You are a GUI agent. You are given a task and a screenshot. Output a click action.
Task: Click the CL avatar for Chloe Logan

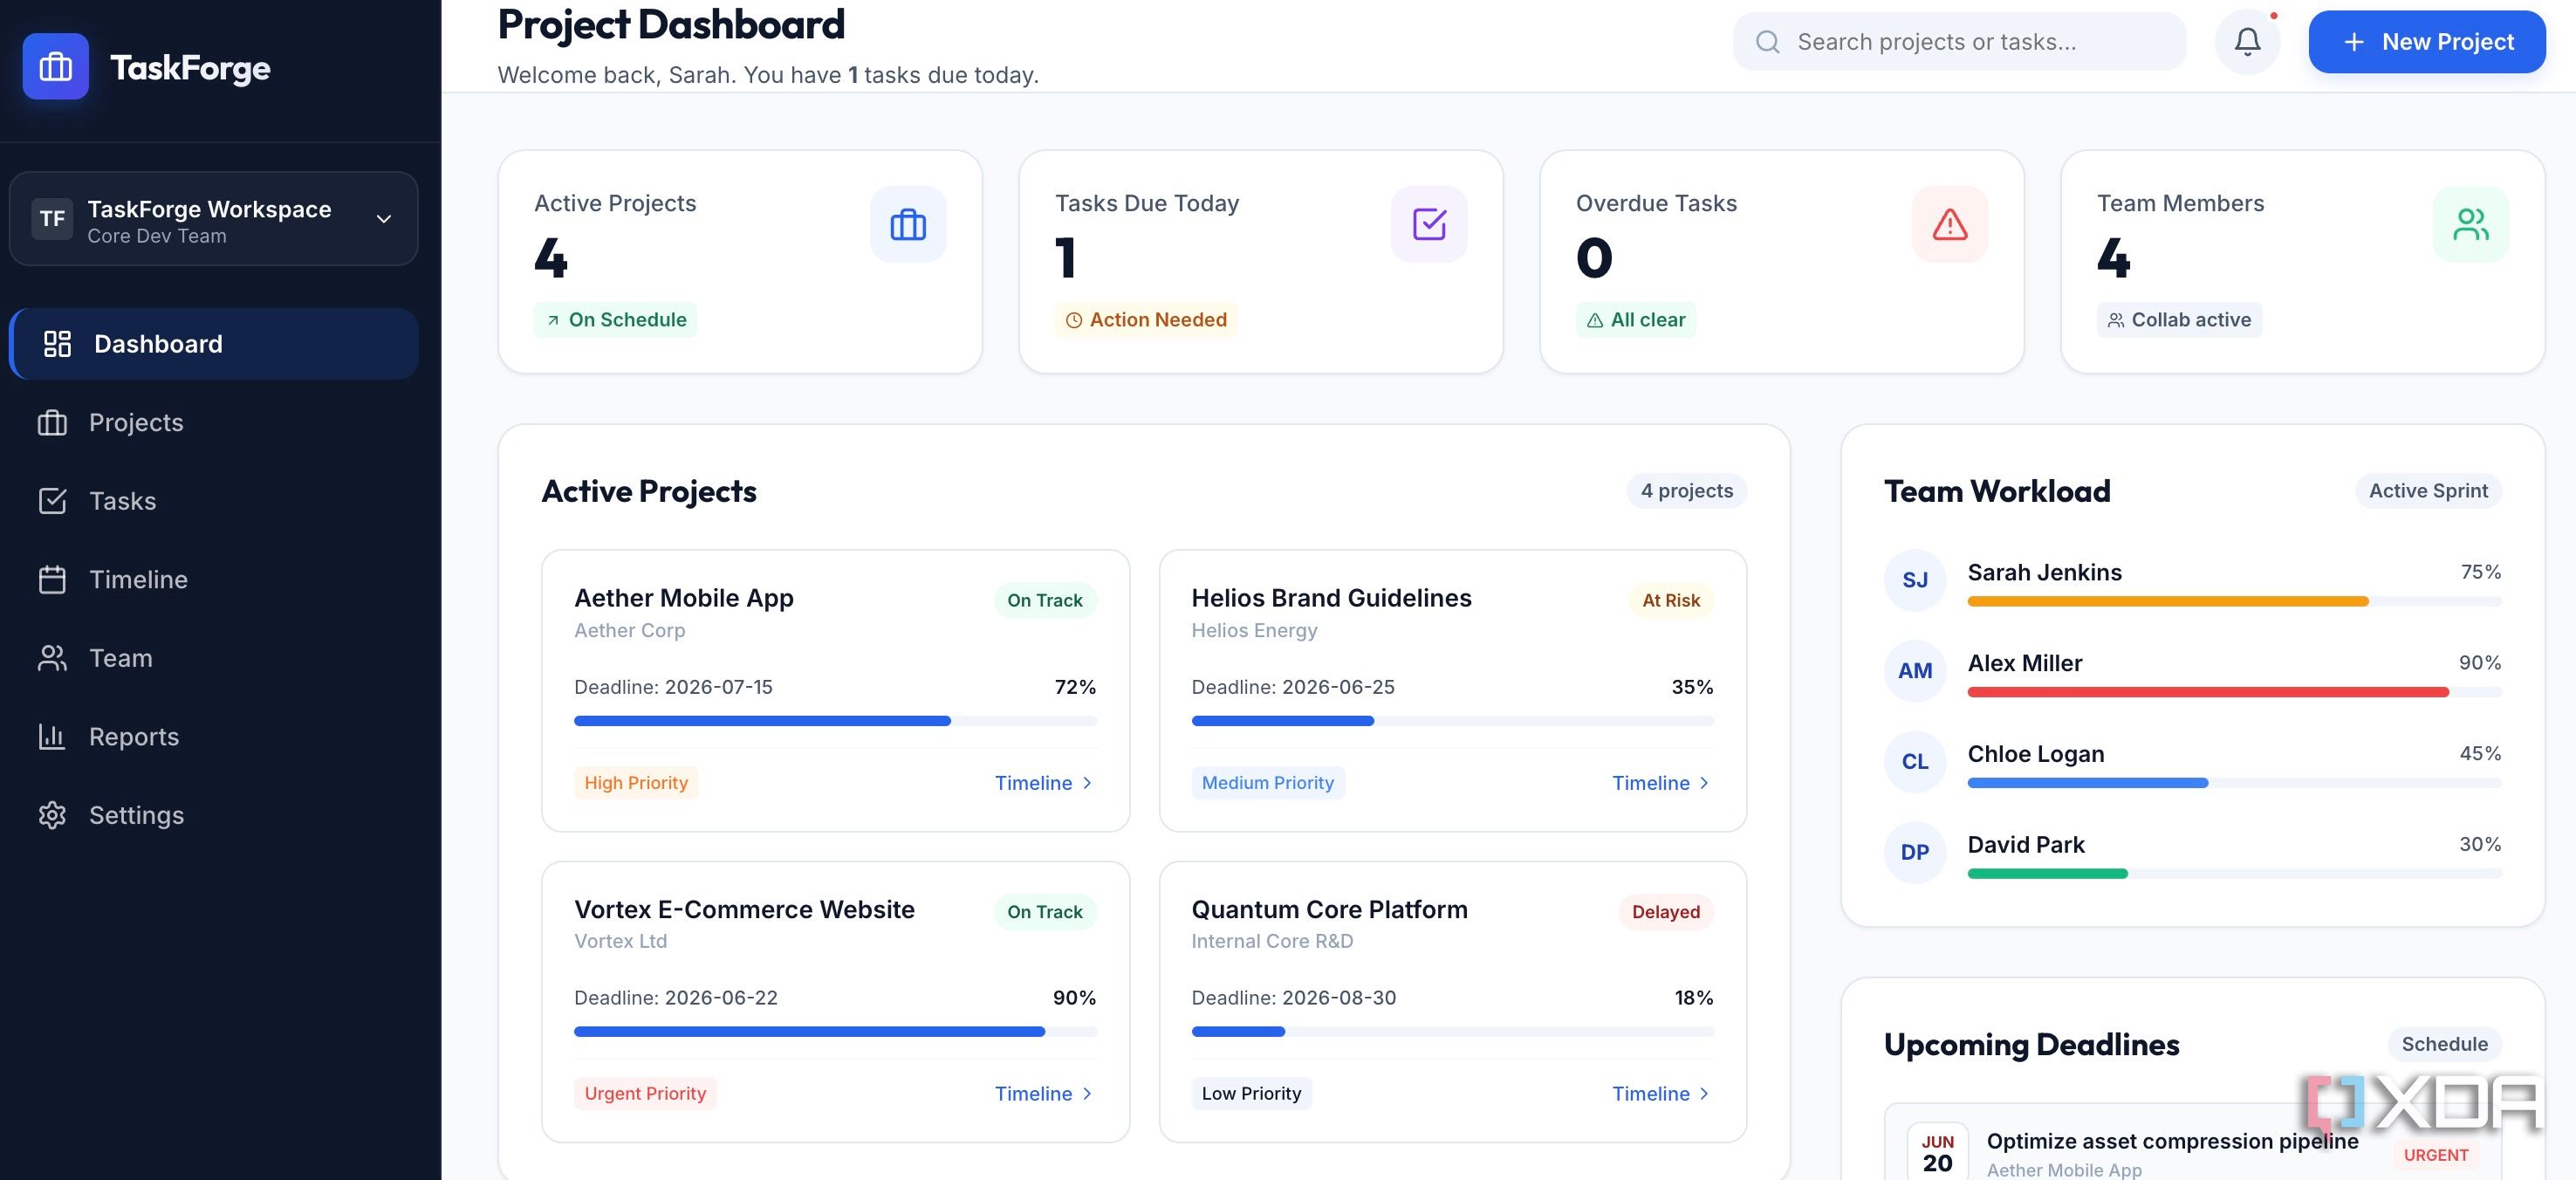[x=1914, y=762]
